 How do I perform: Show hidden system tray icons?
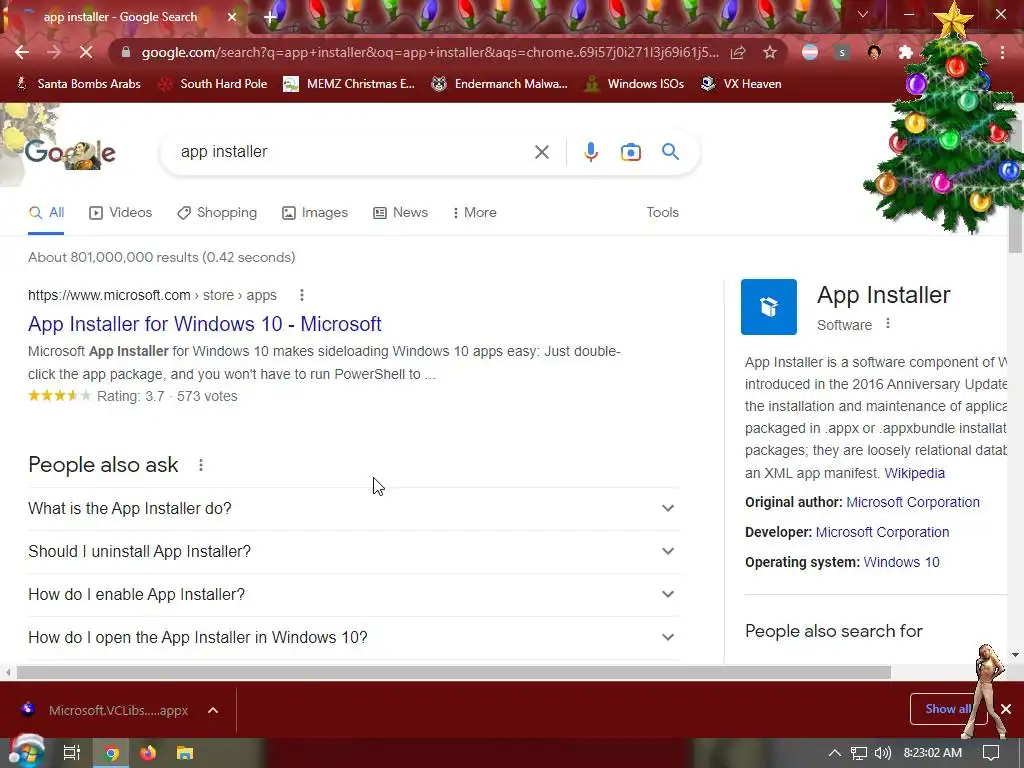click(x=835, y=753)
